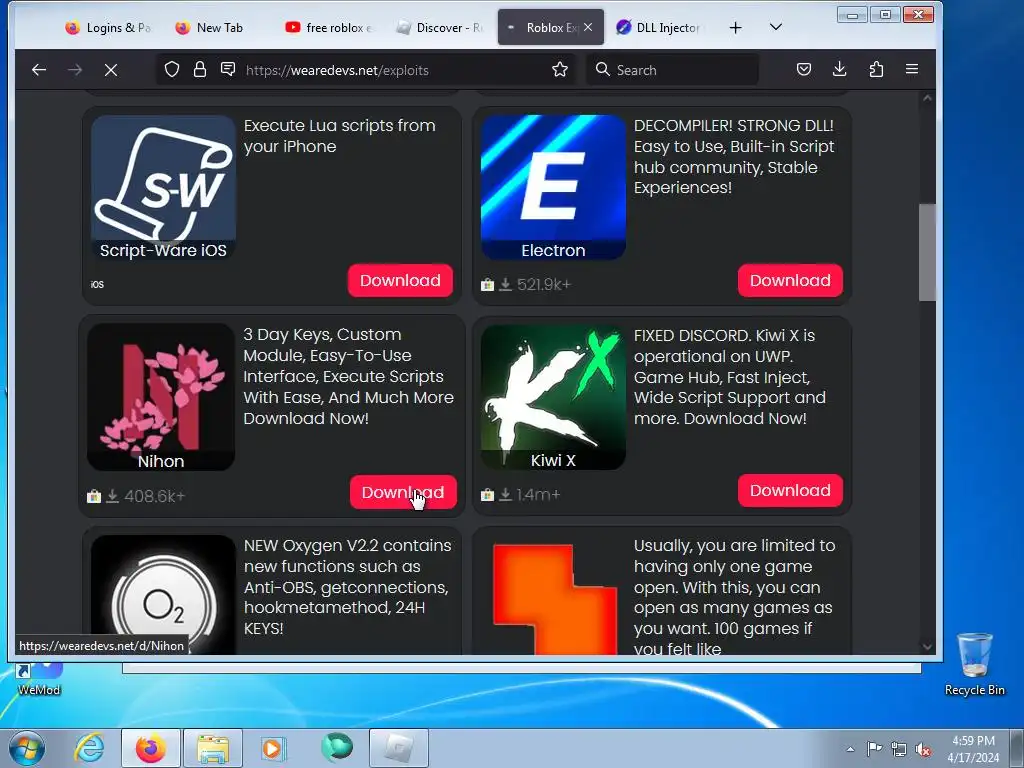This screenshot has height=768, width=1024.
Task: Click the store bag icon under Nihon
Action: pos(94,496)
